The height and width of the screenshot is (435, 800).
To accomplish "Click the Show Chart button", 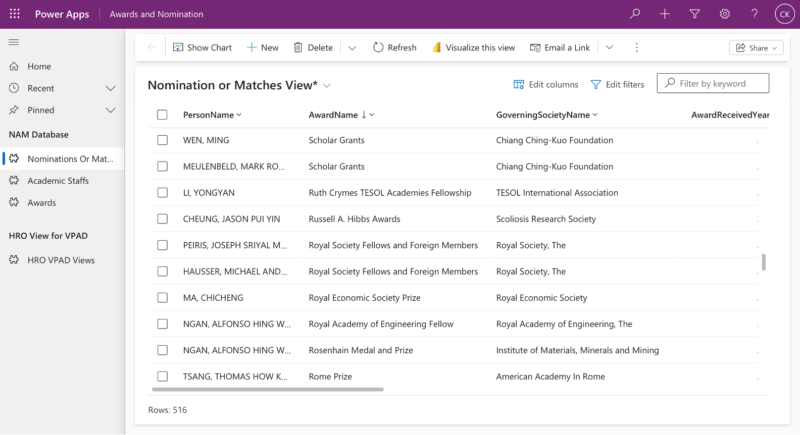I will point(202,47).
